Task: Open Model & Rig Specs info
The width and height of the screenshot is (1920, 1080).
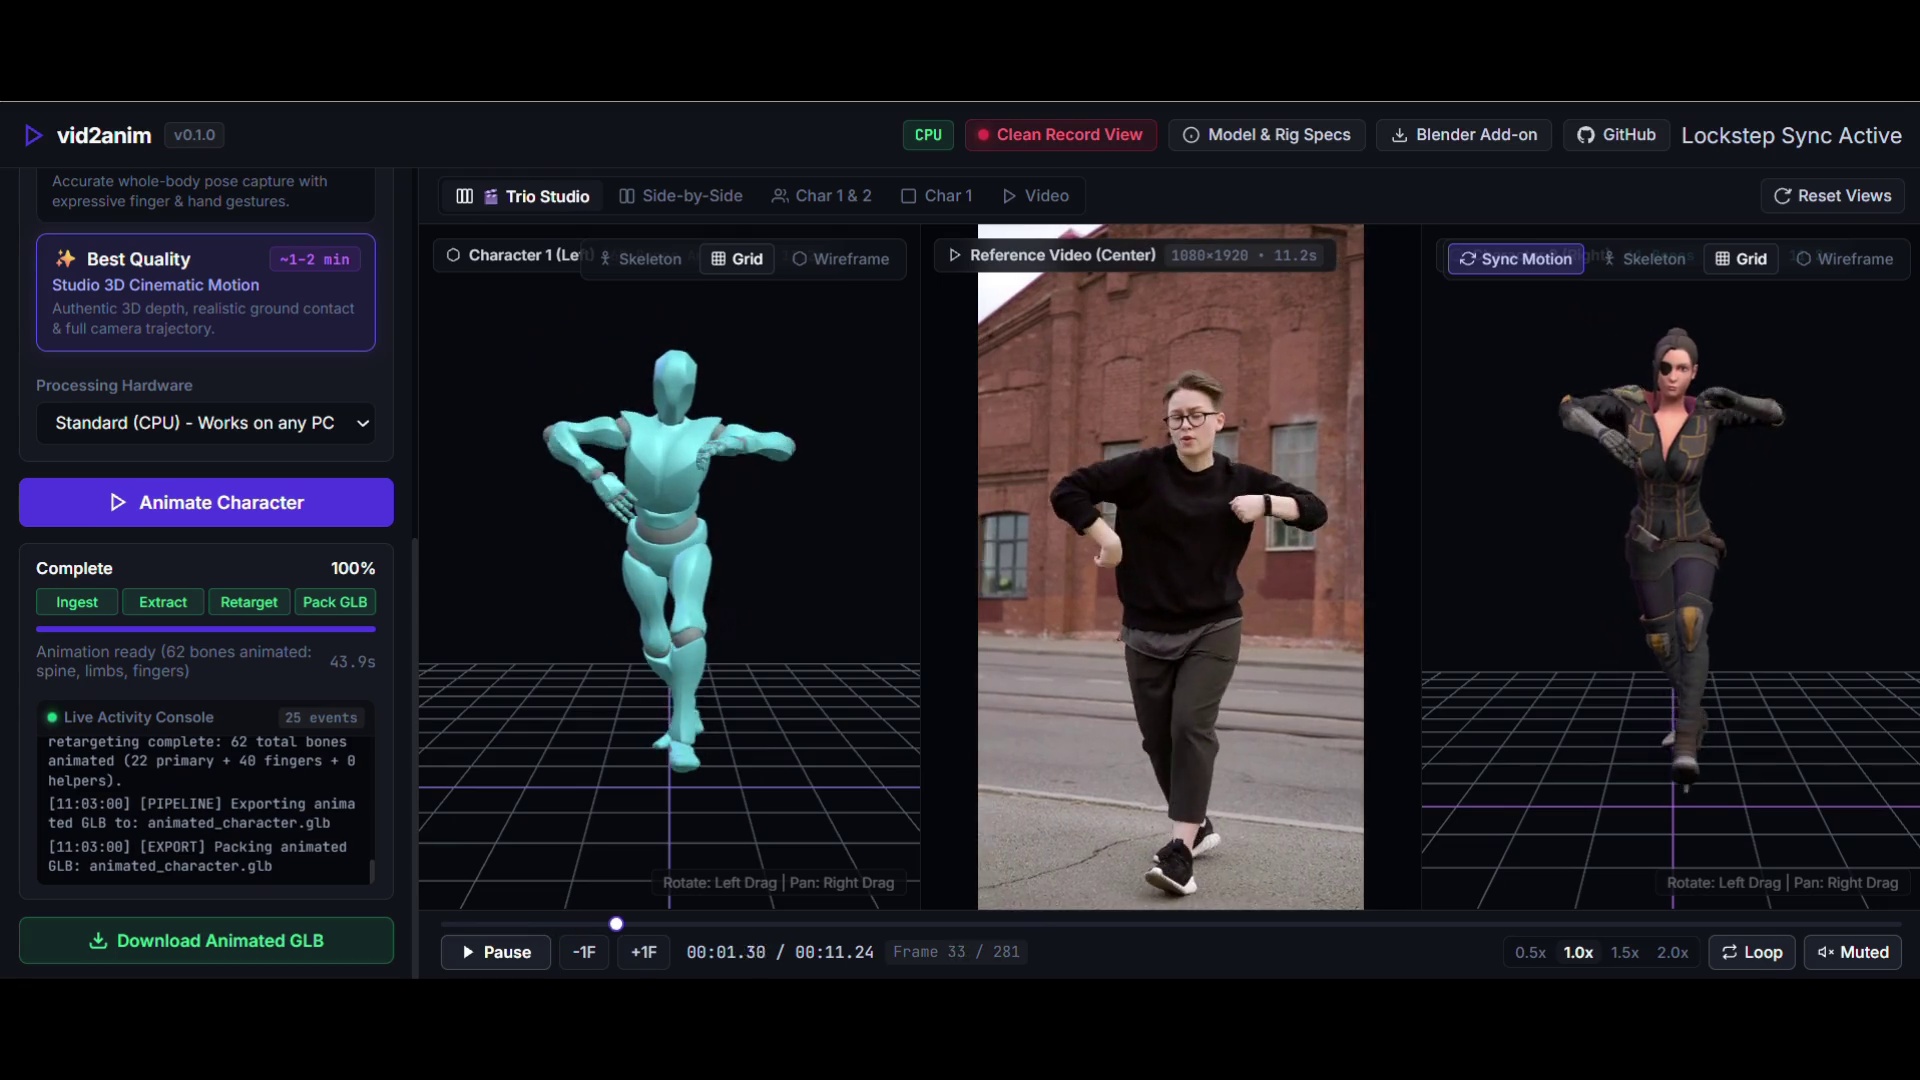Action: coord(1266,135)
